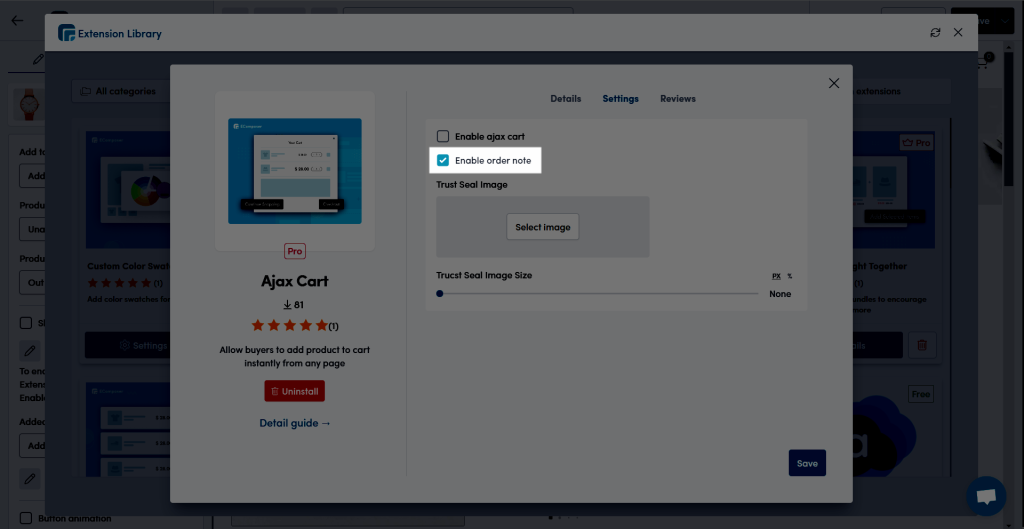Click the download count 81
This screenshot has height=529, width=1024.
(293, 304)
